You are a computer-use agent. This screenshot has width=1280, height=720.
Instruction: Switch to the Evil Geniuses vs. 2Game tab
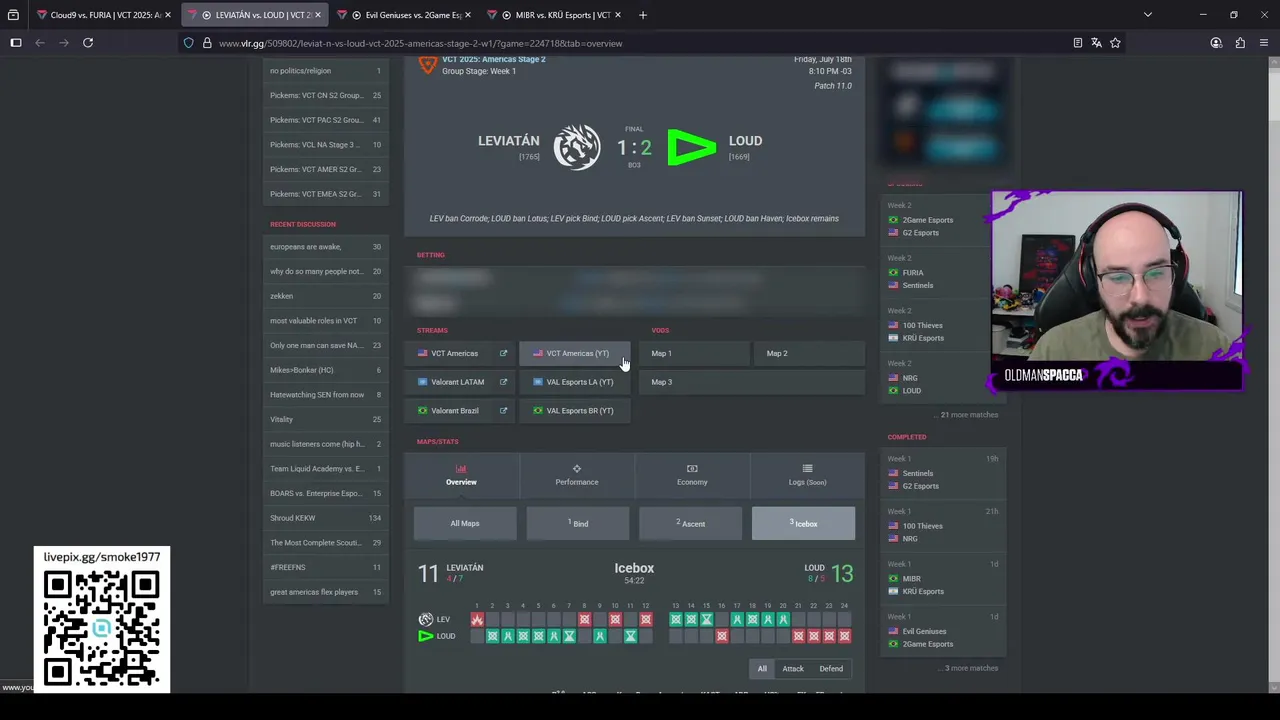point(403,15)
